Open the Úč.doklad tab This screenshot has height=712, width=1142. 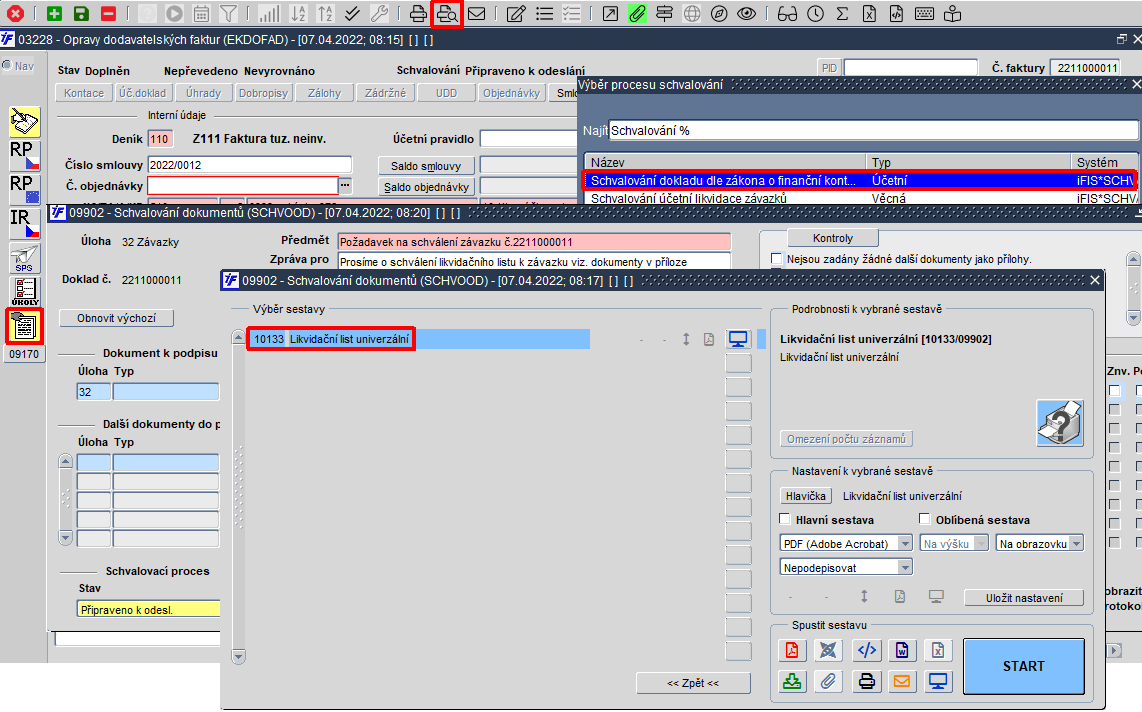tap(143, 93)
